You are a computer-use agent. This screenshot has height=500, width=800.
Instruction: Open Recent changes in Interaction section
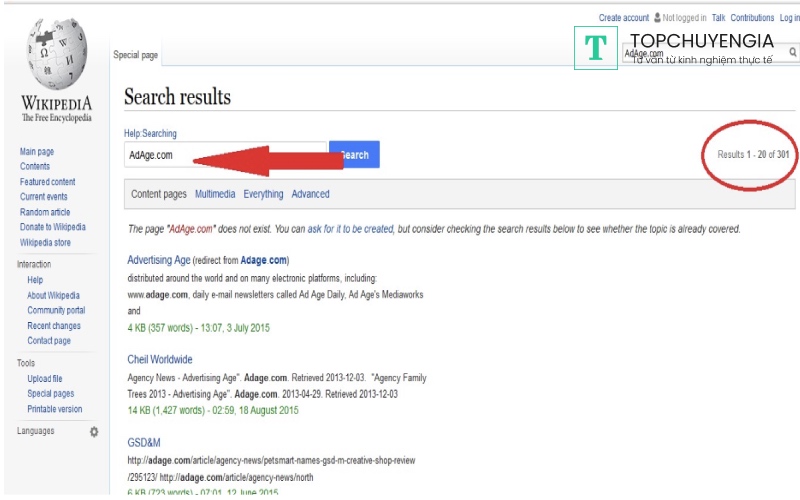click(54, 326)
